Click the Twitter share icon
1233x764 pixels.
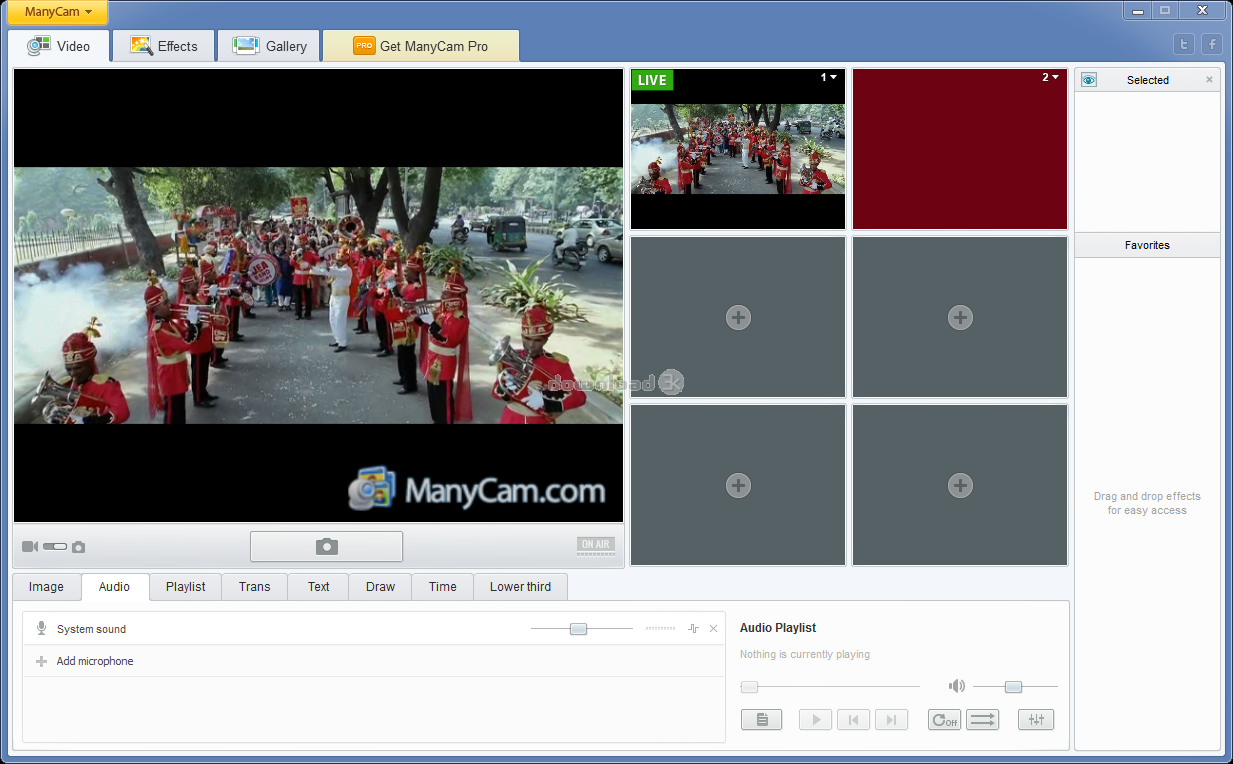coord(1184,44)
